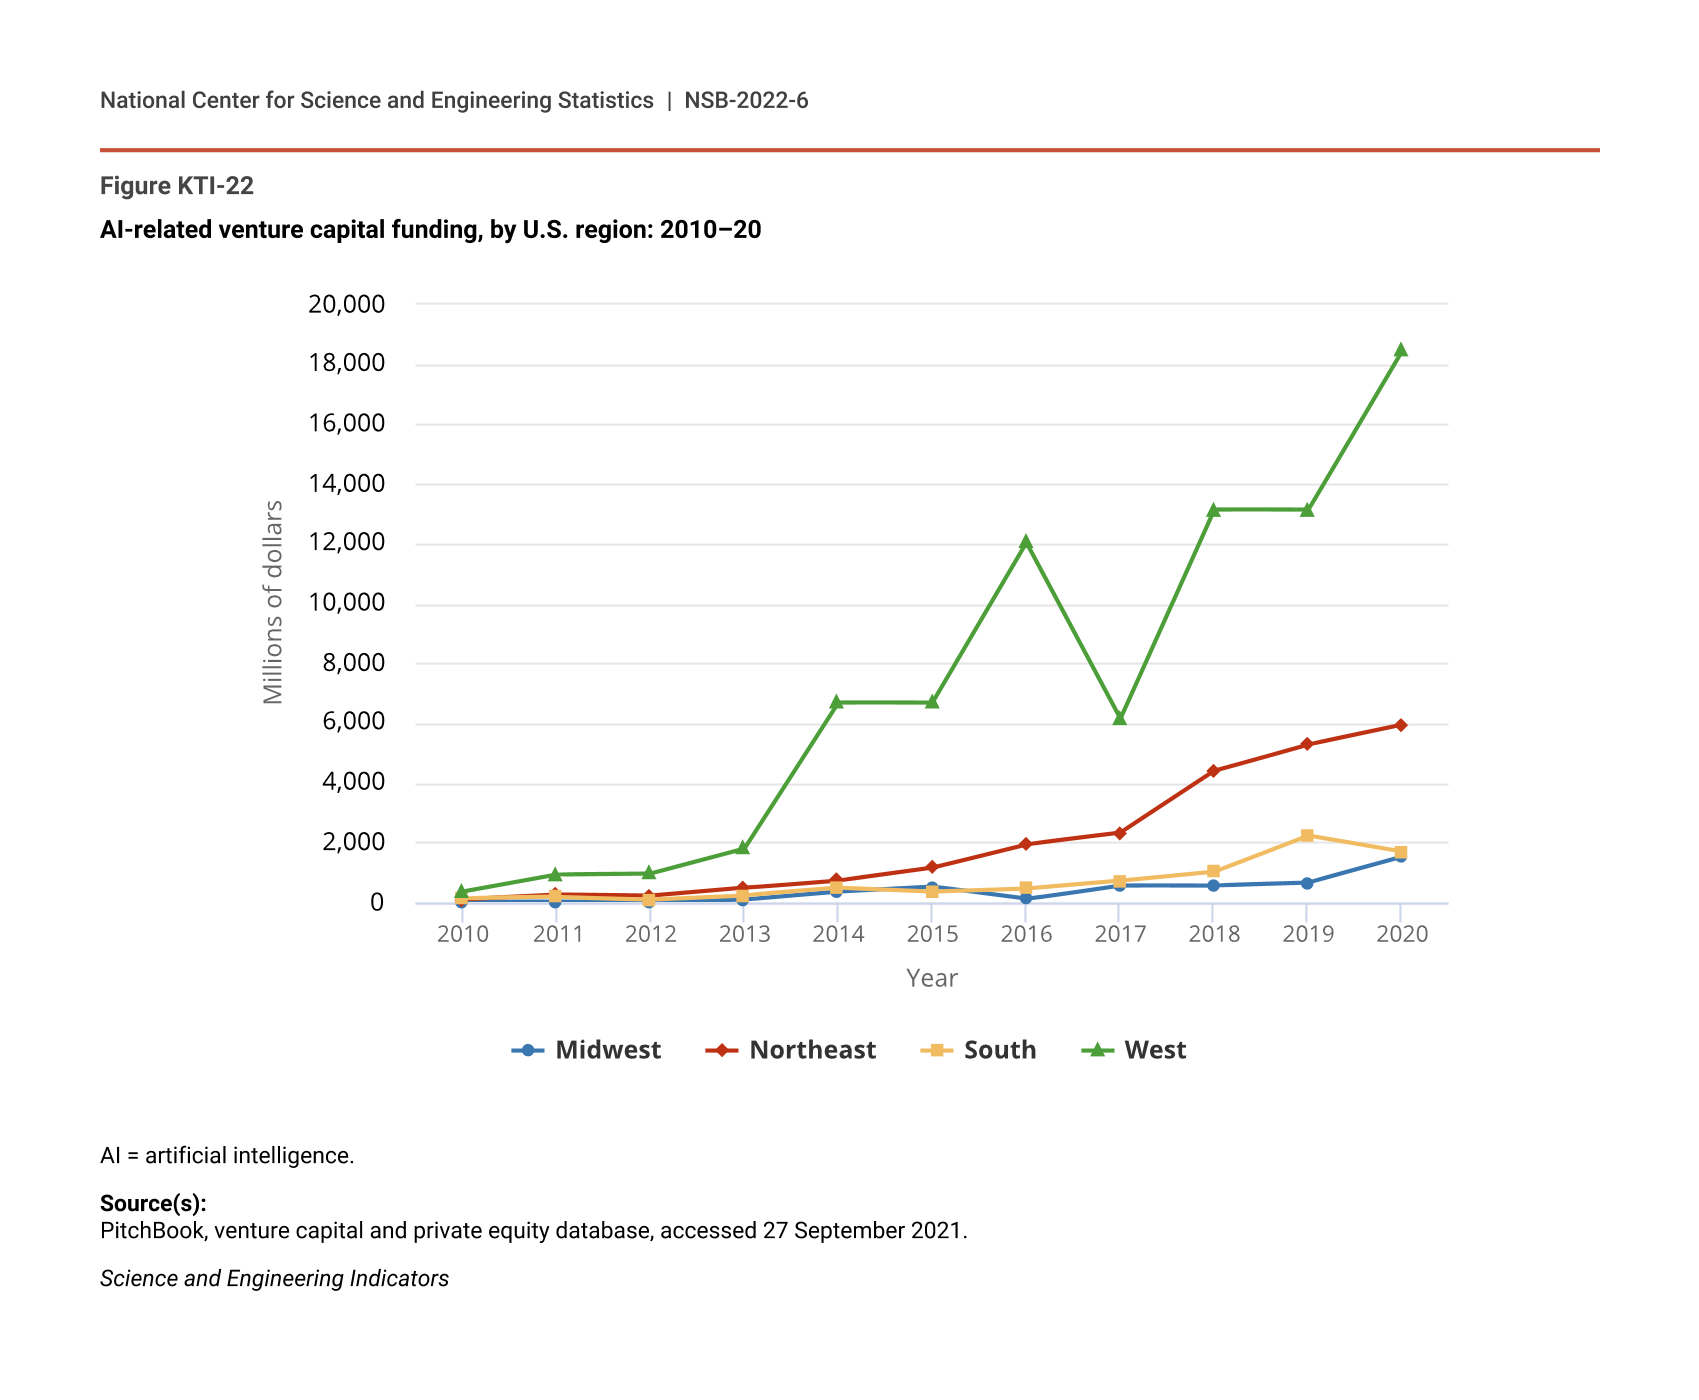Toggle the West legend label
This screenshot has width=1699, height=1400.
(x=1155, y=1050)
